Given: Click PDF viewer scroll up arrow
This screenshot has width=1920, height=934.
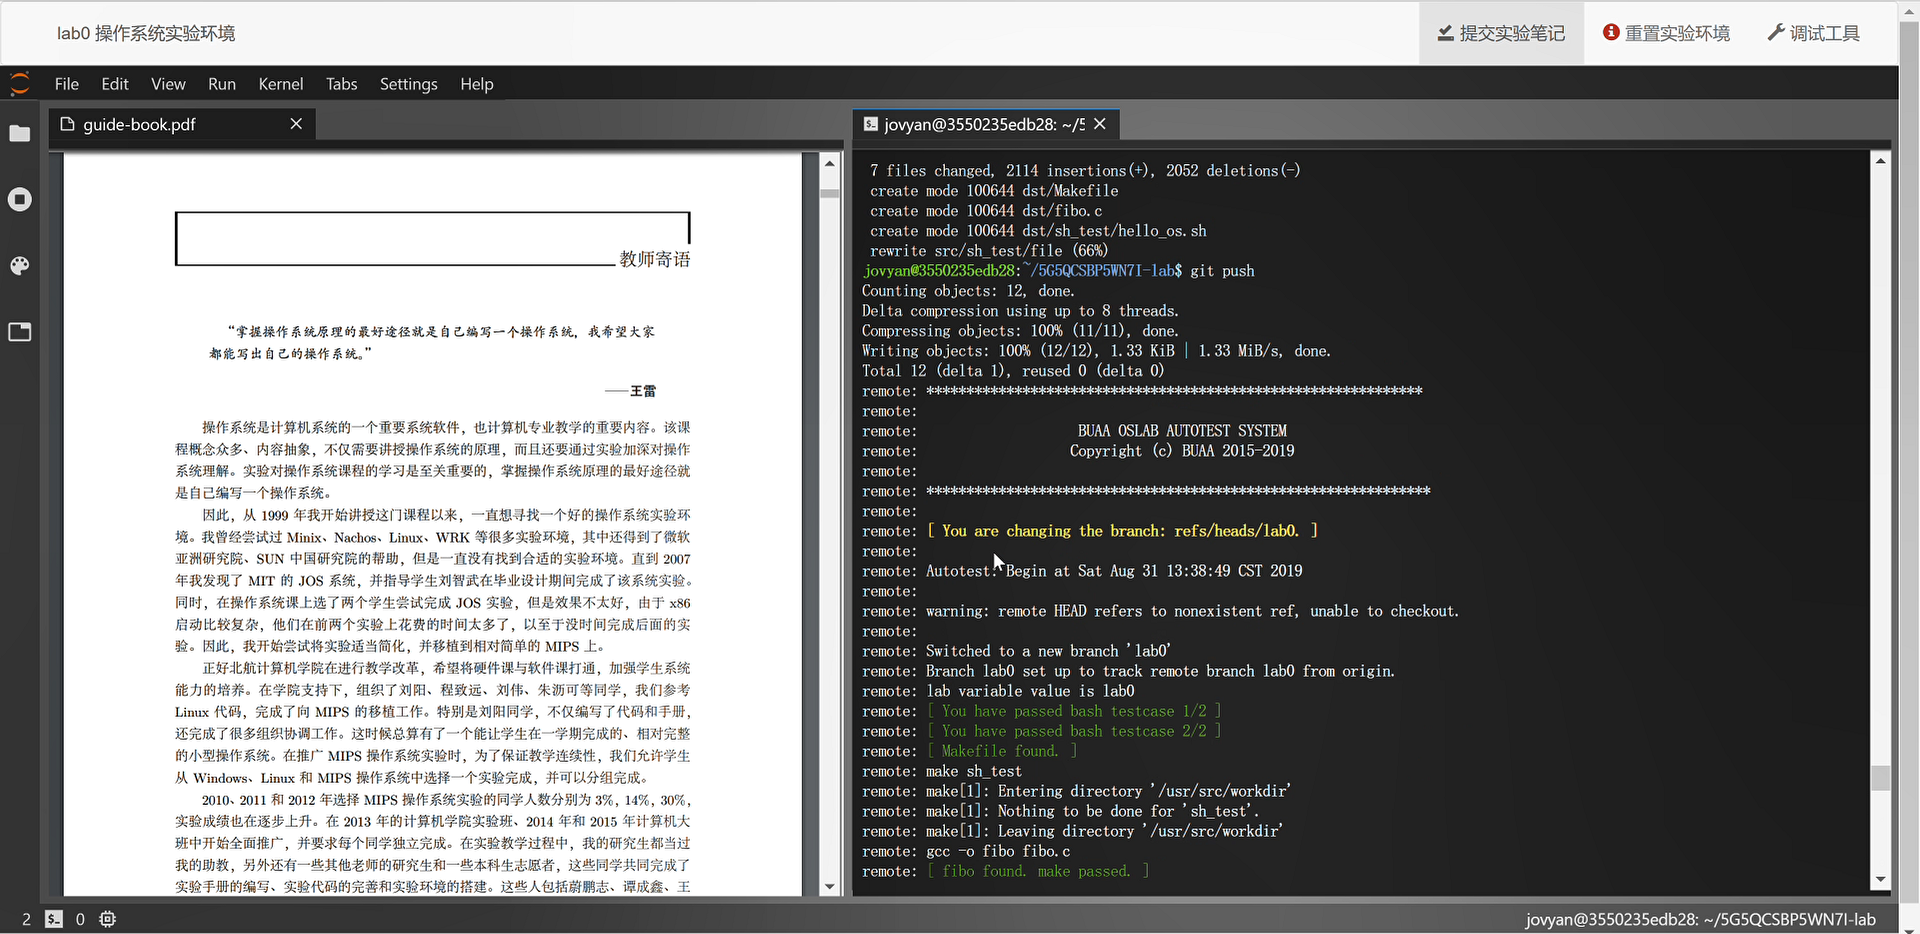Looking at the screenshot, I should point(830,162).
